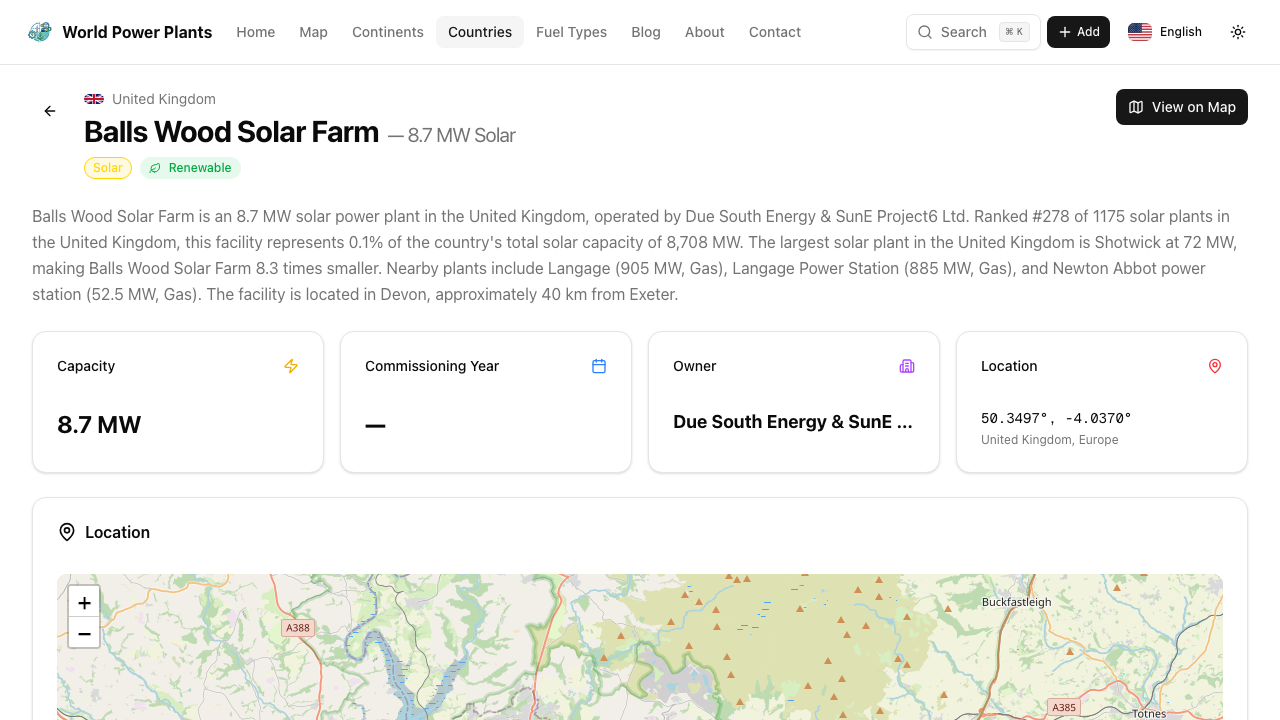
Task: Click the map icon inside View on Map button
Action: pyautogui.click(x=1136, y=107)
